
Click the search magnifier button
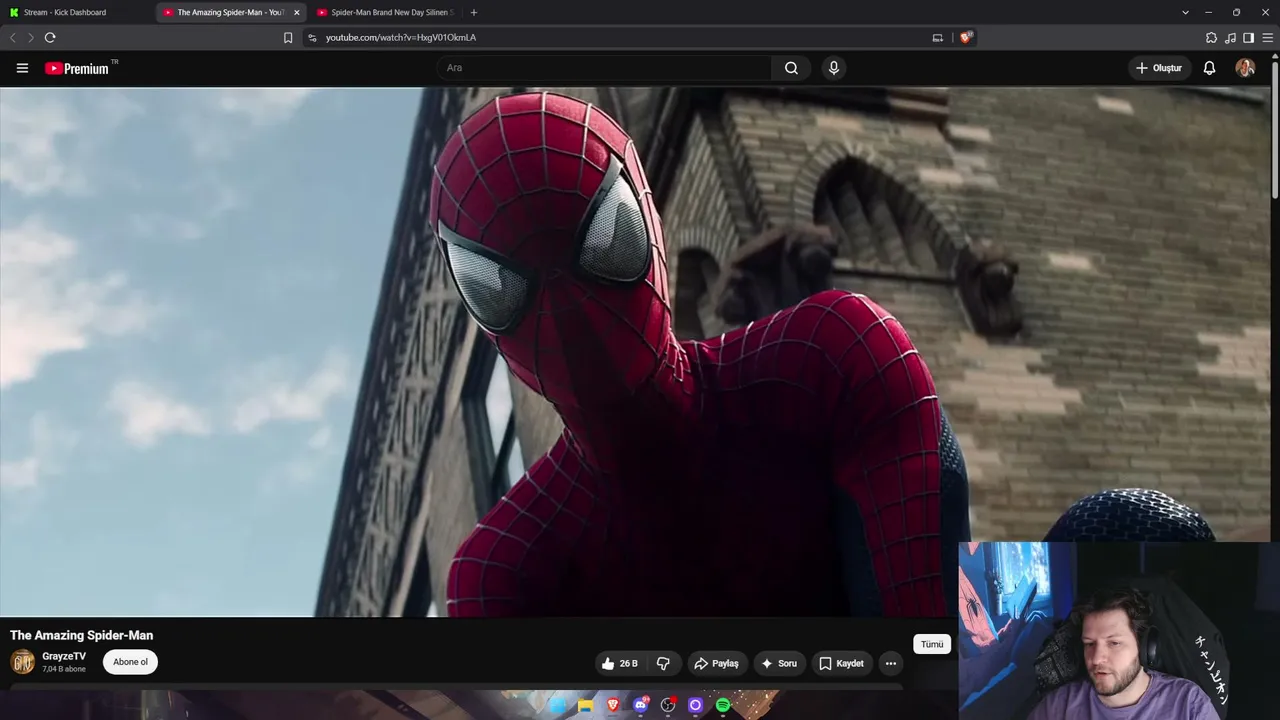[791, 68]
